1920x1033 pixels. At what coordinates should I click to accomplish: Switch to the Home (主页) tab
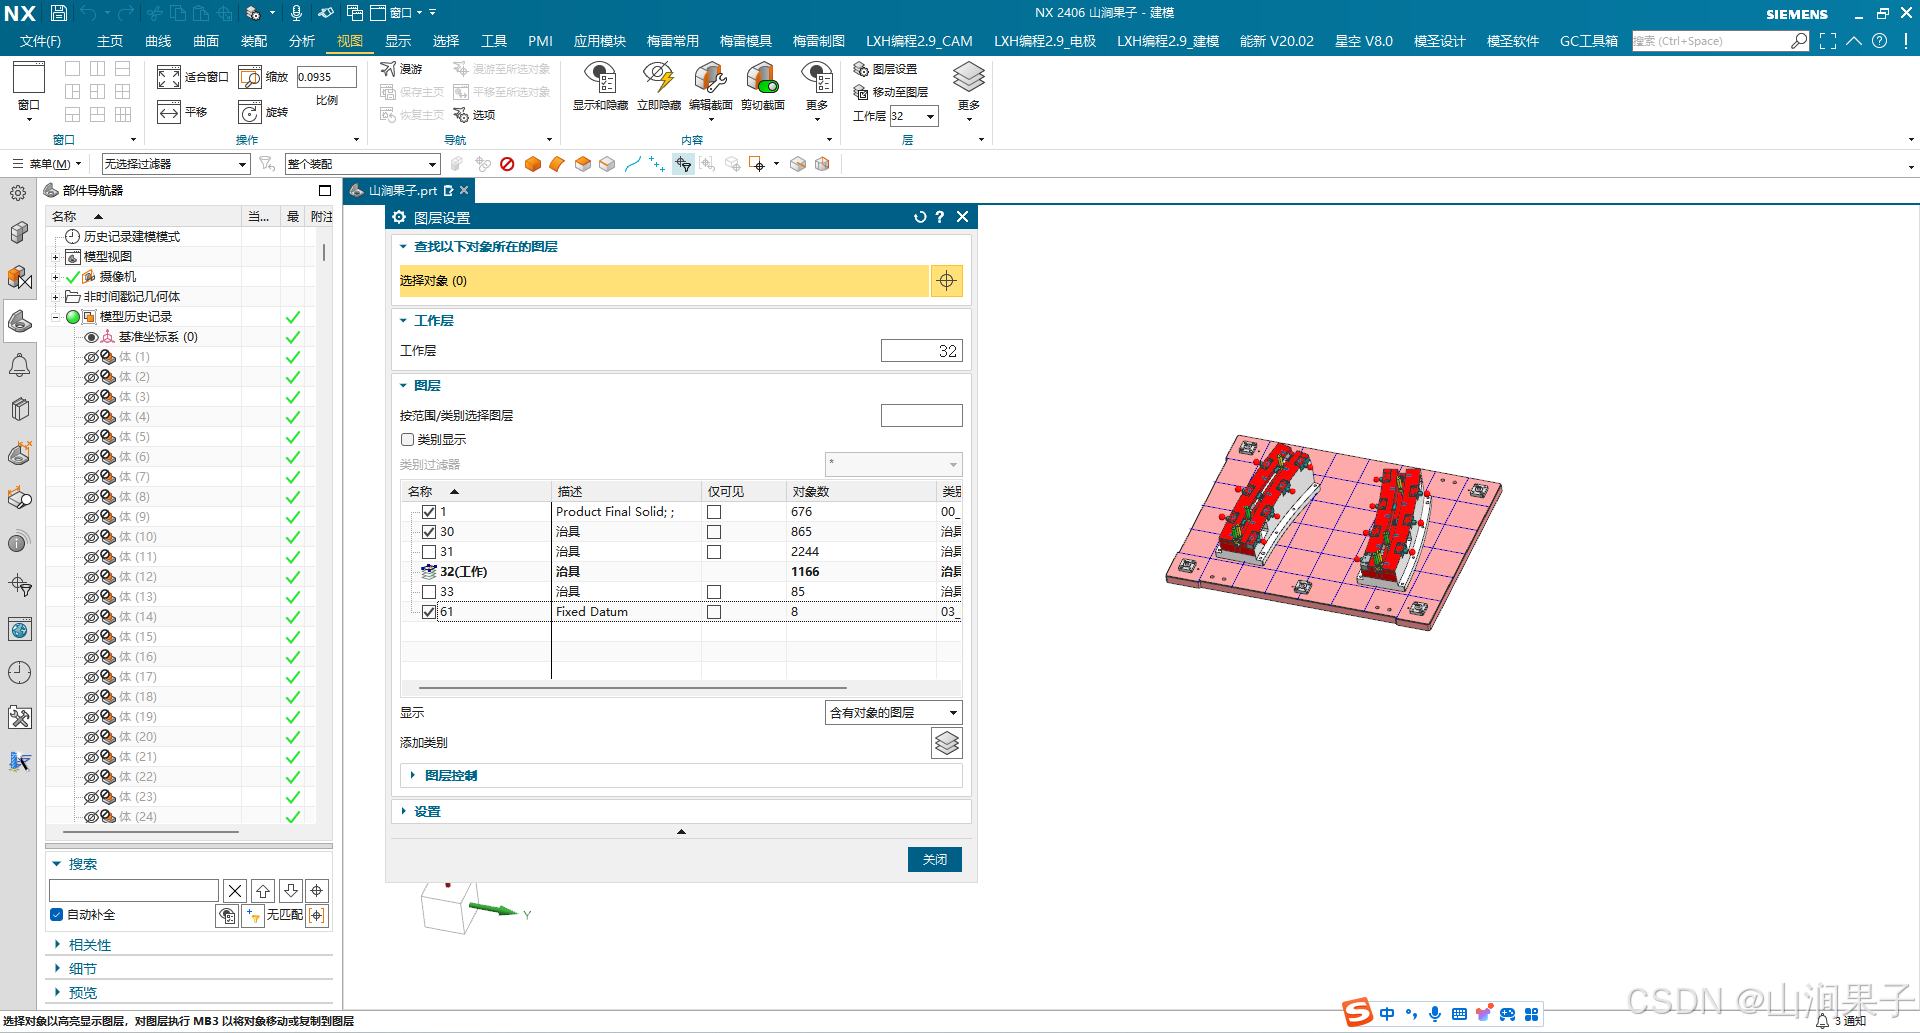tap(110, 41)
